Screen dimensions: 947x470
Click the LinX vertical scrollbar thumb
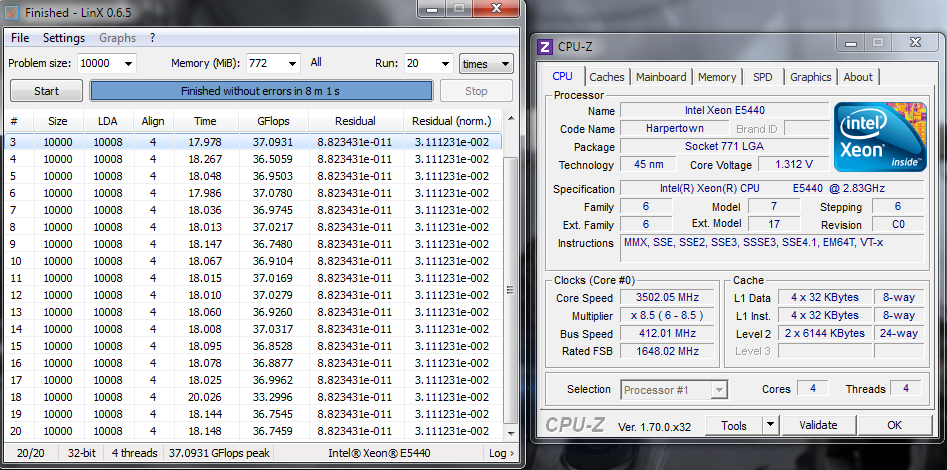click(x=511, y=290)
